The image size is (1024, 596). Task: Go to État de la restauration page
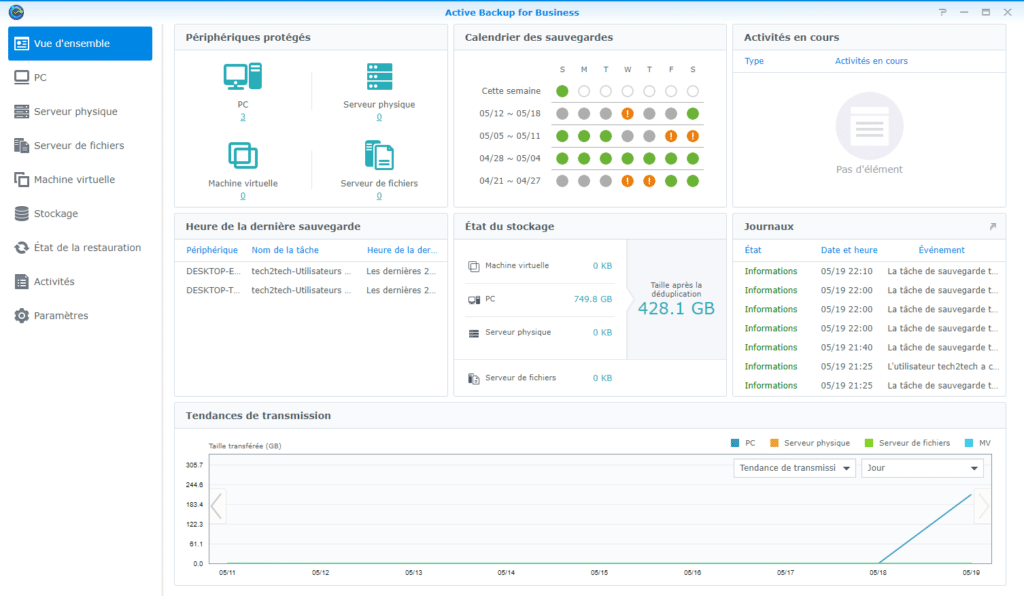[x=86, y=247]
